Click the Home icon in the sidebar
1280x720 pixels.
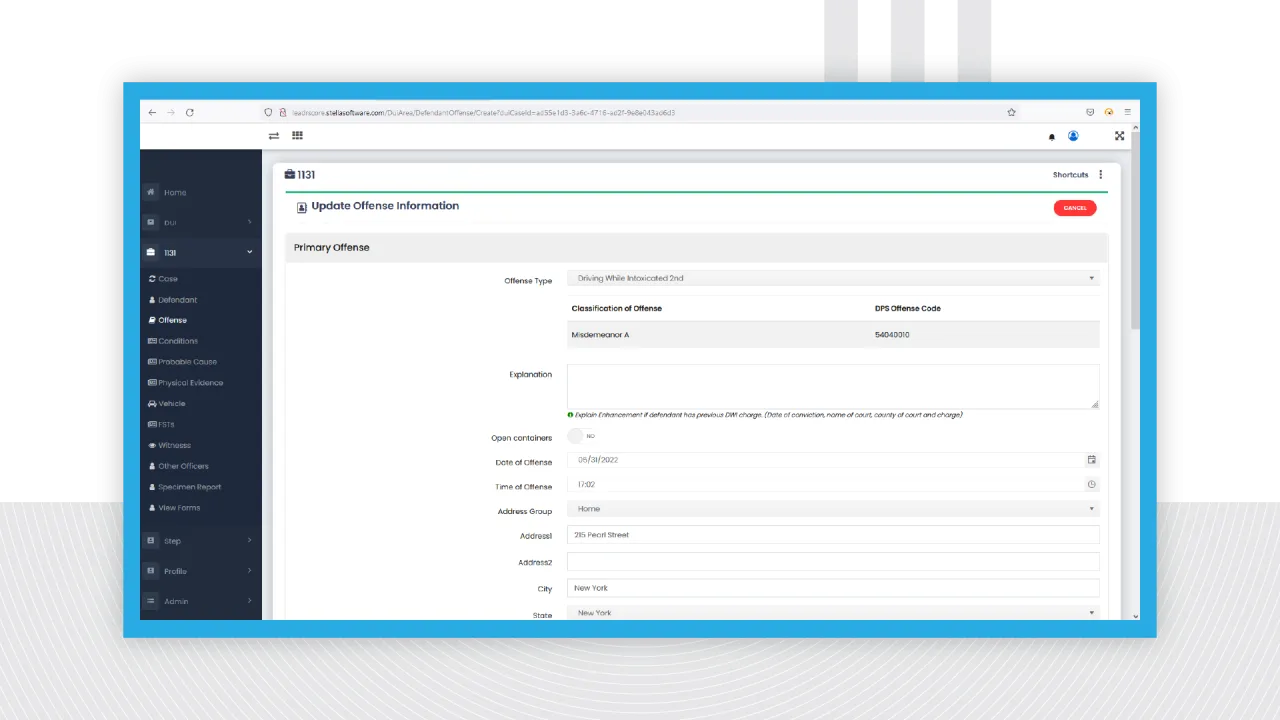tap(151, 192)
